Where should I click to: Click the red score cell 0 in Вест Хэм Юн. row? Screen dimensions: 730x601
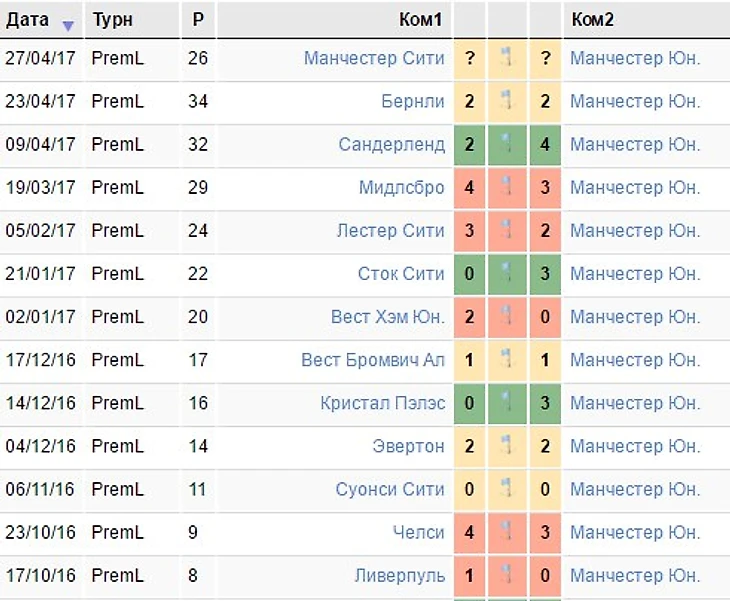(545, 317)
